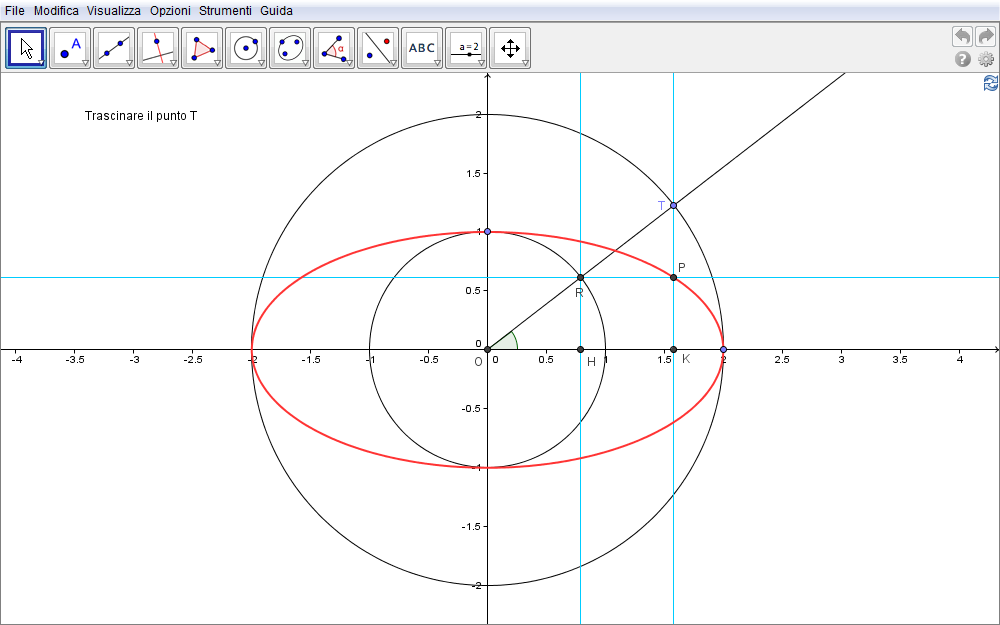Screen dimensions: 1000x625
Task: Open settings via the gear icon
Action: click(x=986, y=60)
